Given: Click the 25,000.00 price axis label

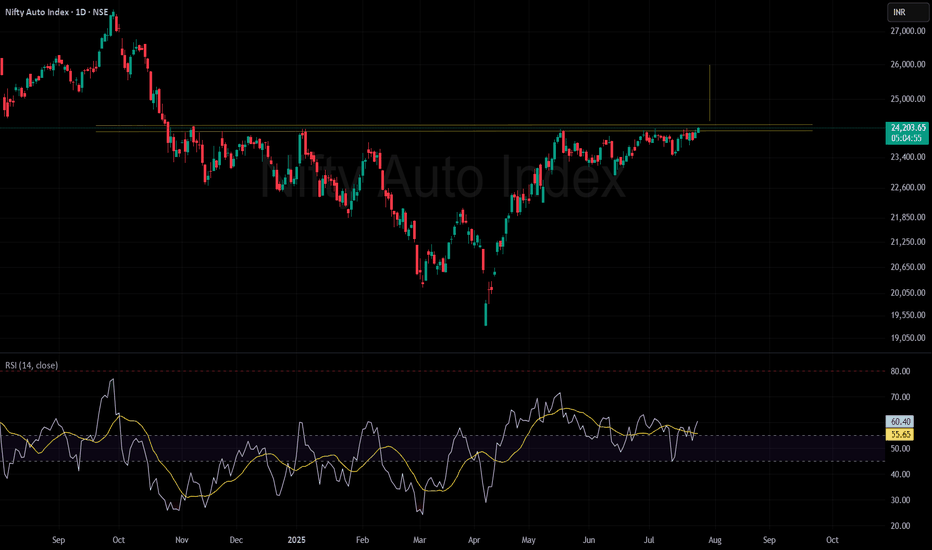Looking at the screenshot, I should (908, 99).
